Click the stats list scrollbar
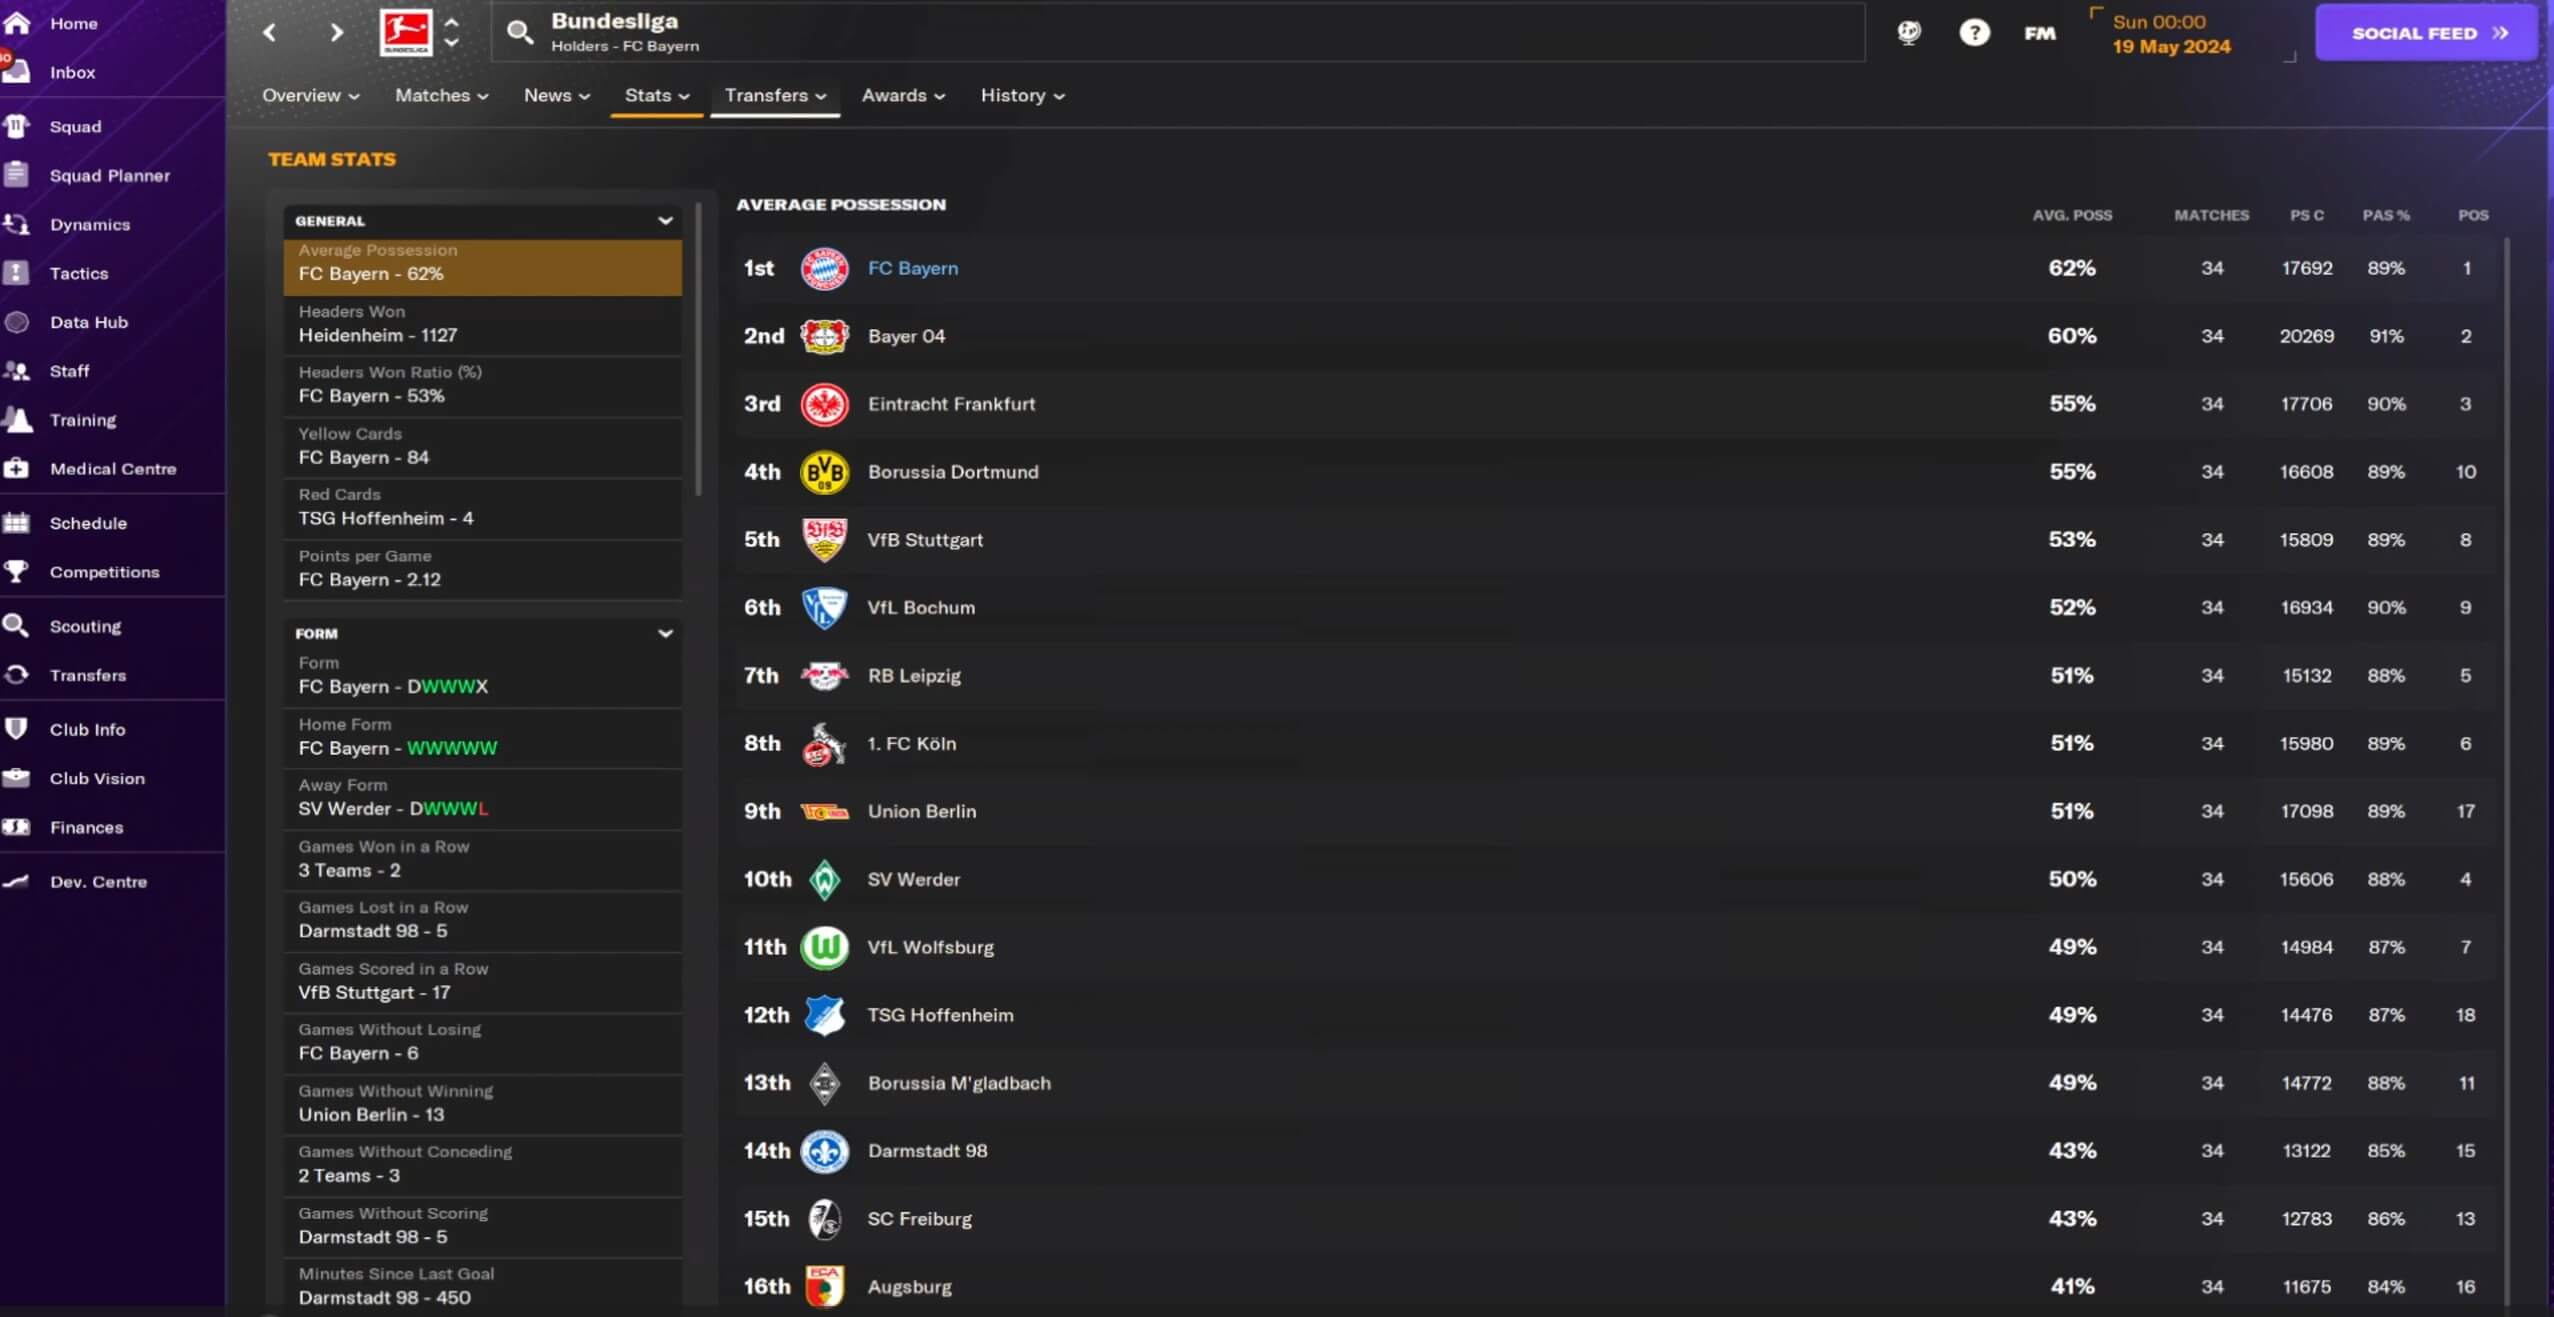2554x1317 pixels. click(698, 350)
